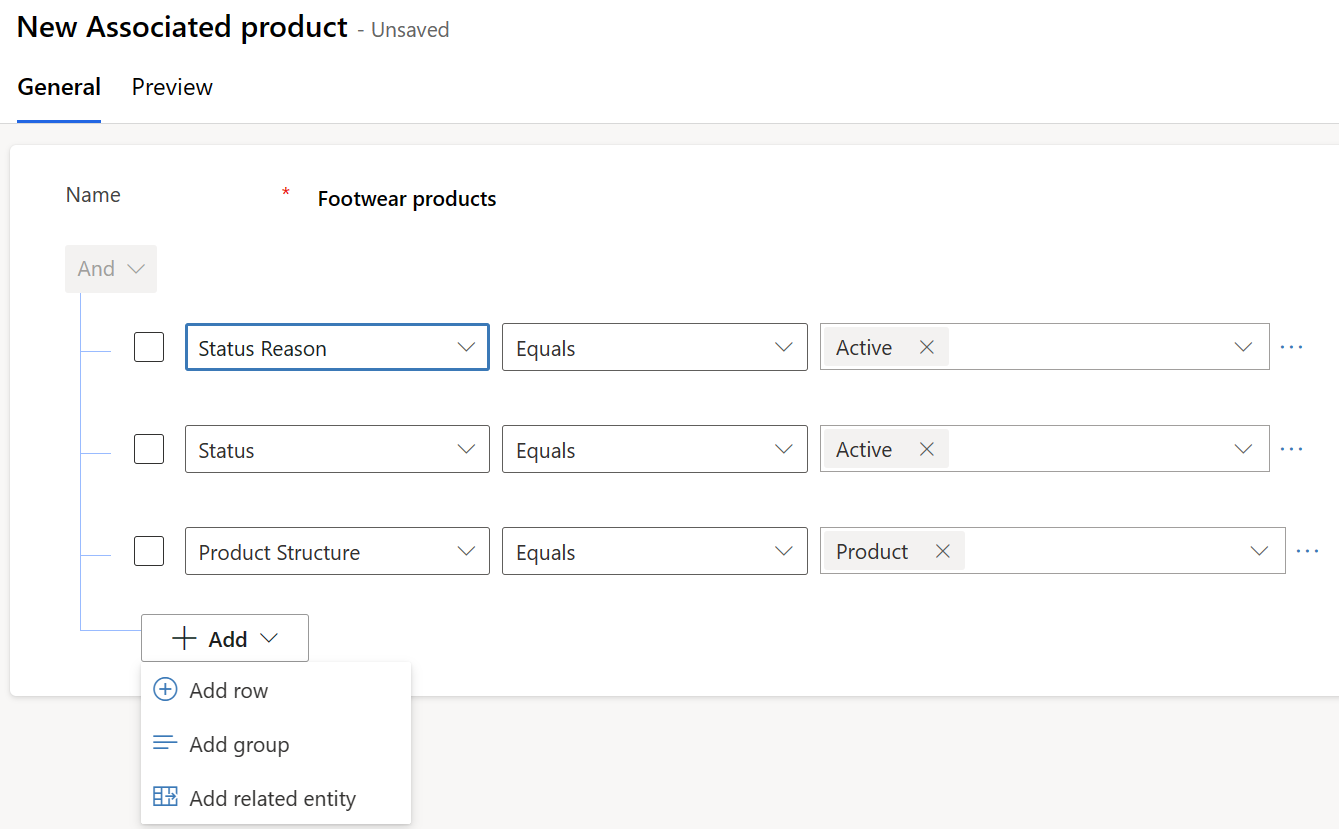The height and width of the screenshot is (829, 1339).
Task: Click the Add related entity icon
Action: pos(165,797)
